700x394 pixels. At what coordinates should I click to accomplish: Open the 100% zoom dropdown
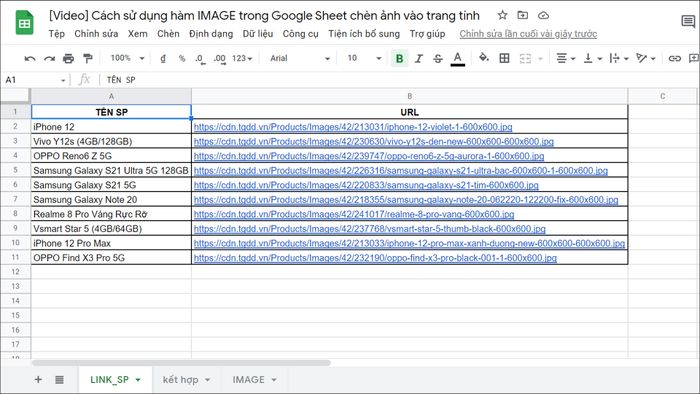127,58
